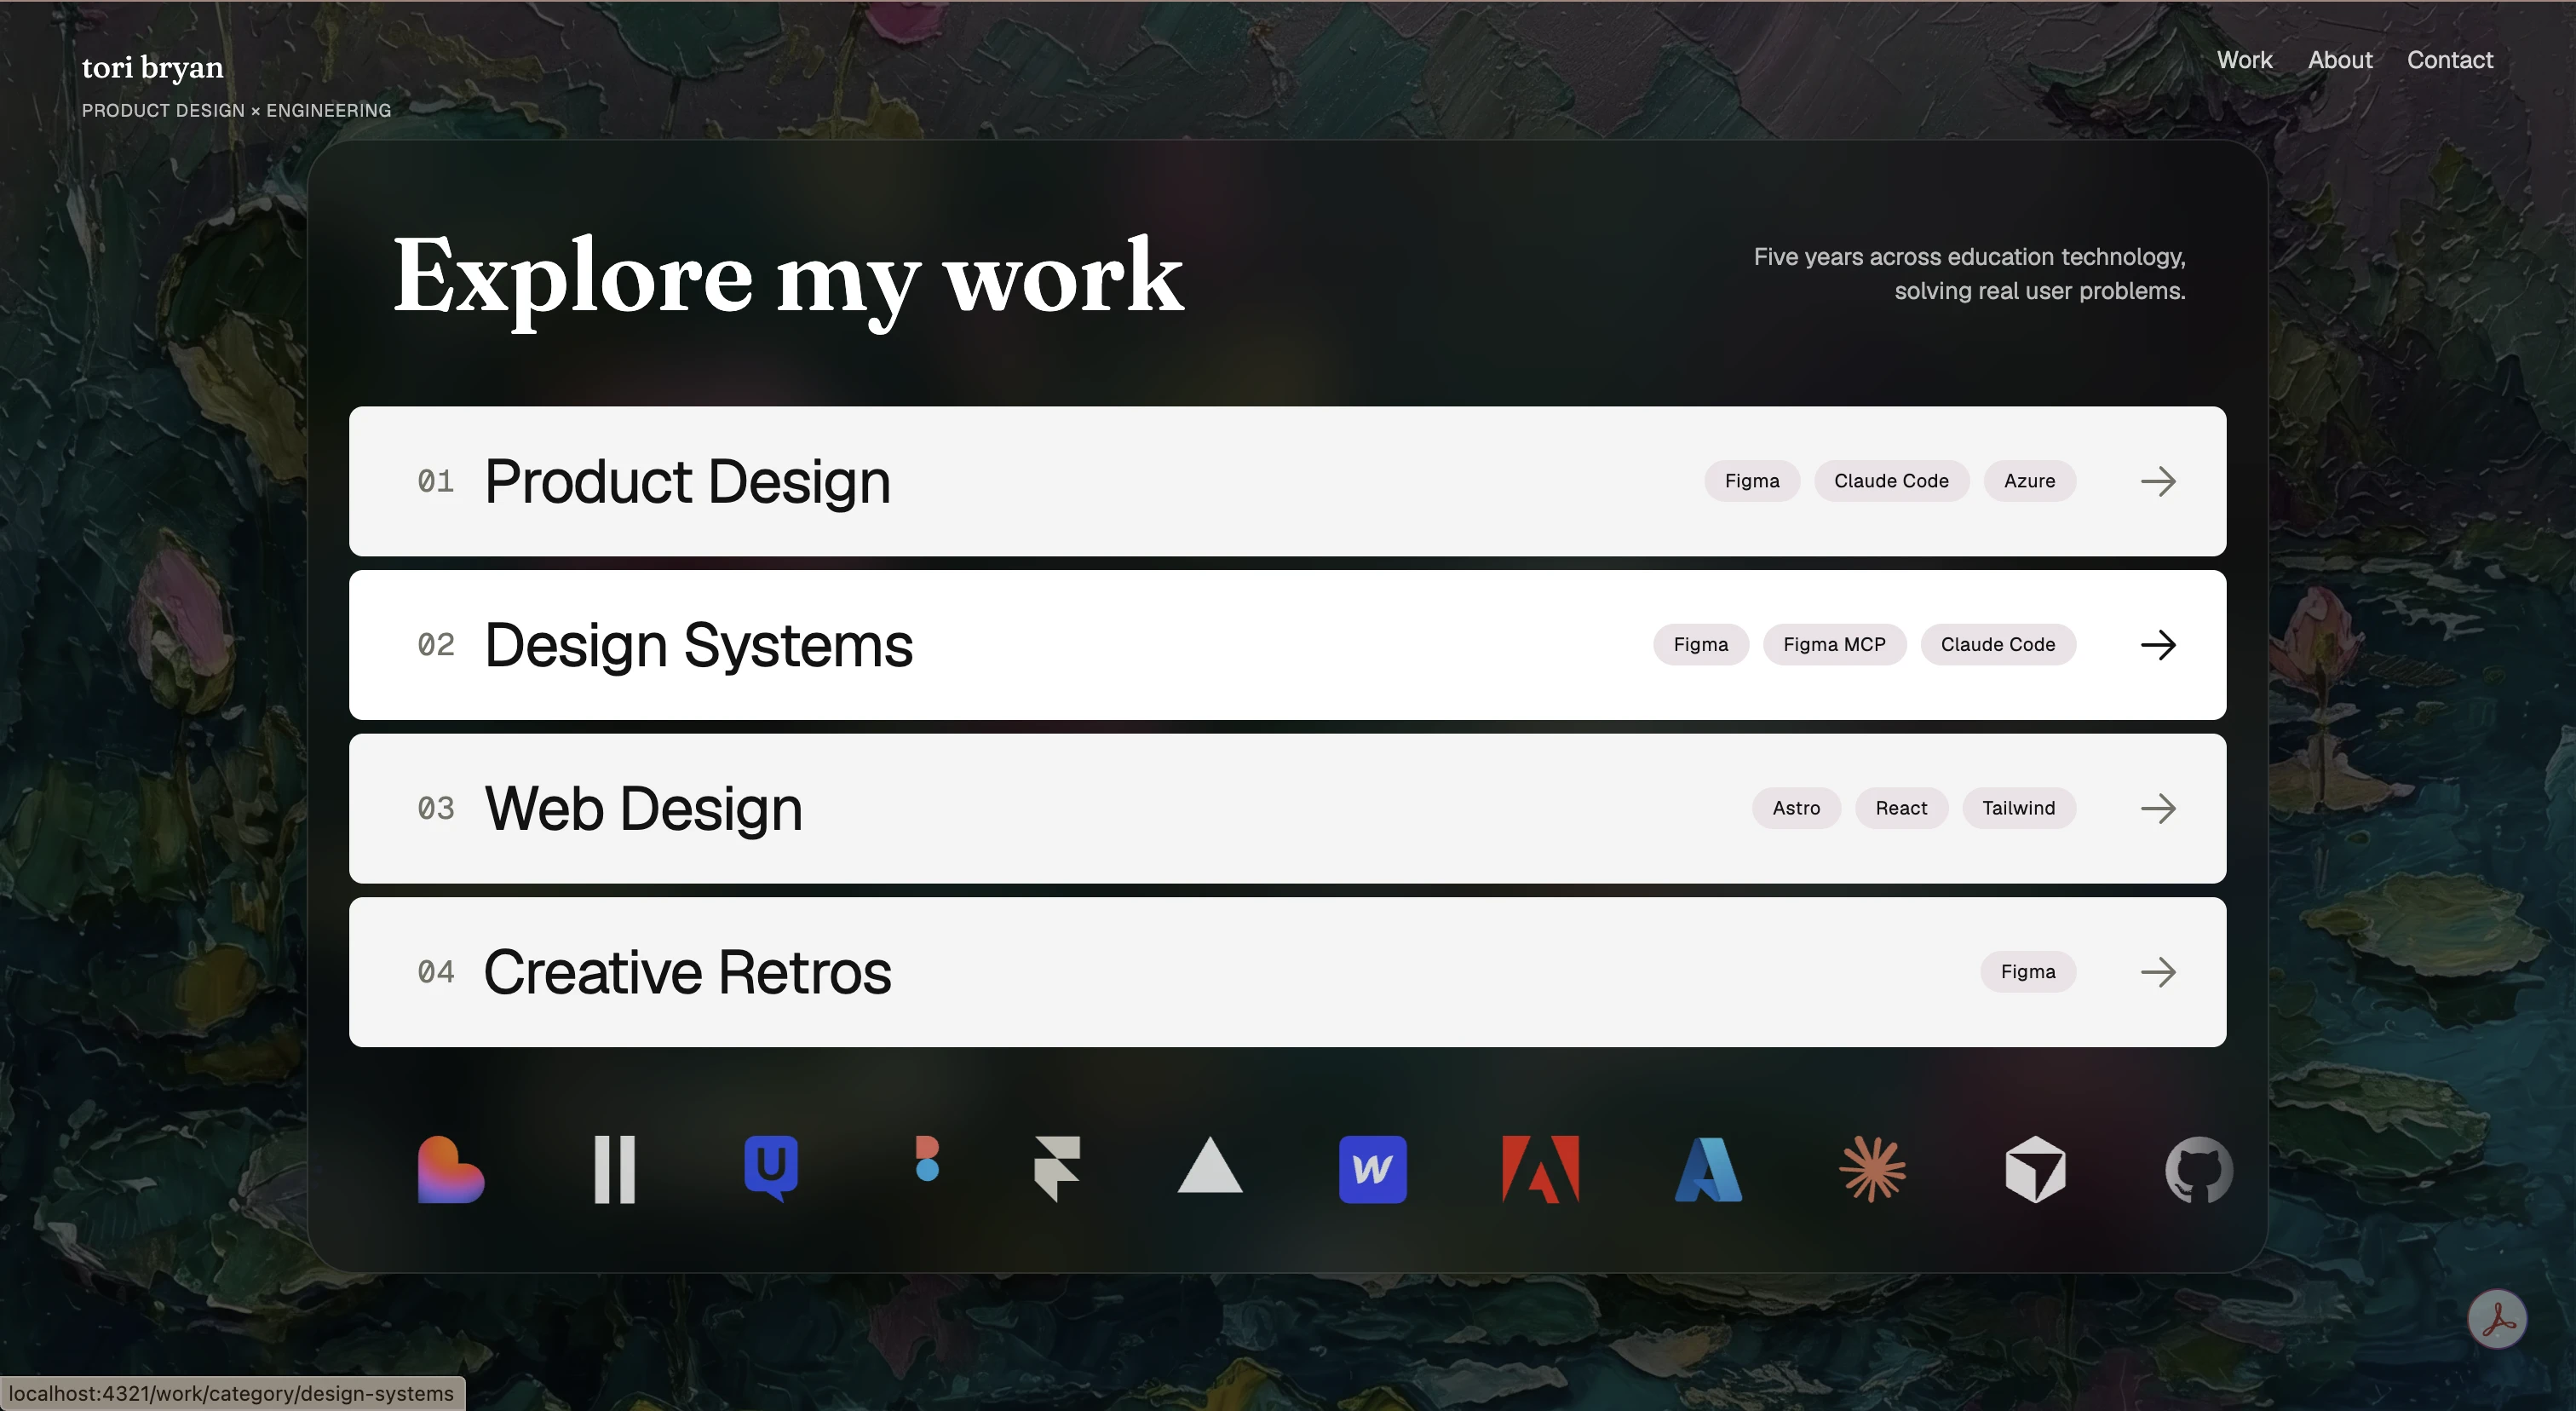Click the Figma tag in Product Design
This screenshot has width=2576, height=1411.
[1752, 481]
